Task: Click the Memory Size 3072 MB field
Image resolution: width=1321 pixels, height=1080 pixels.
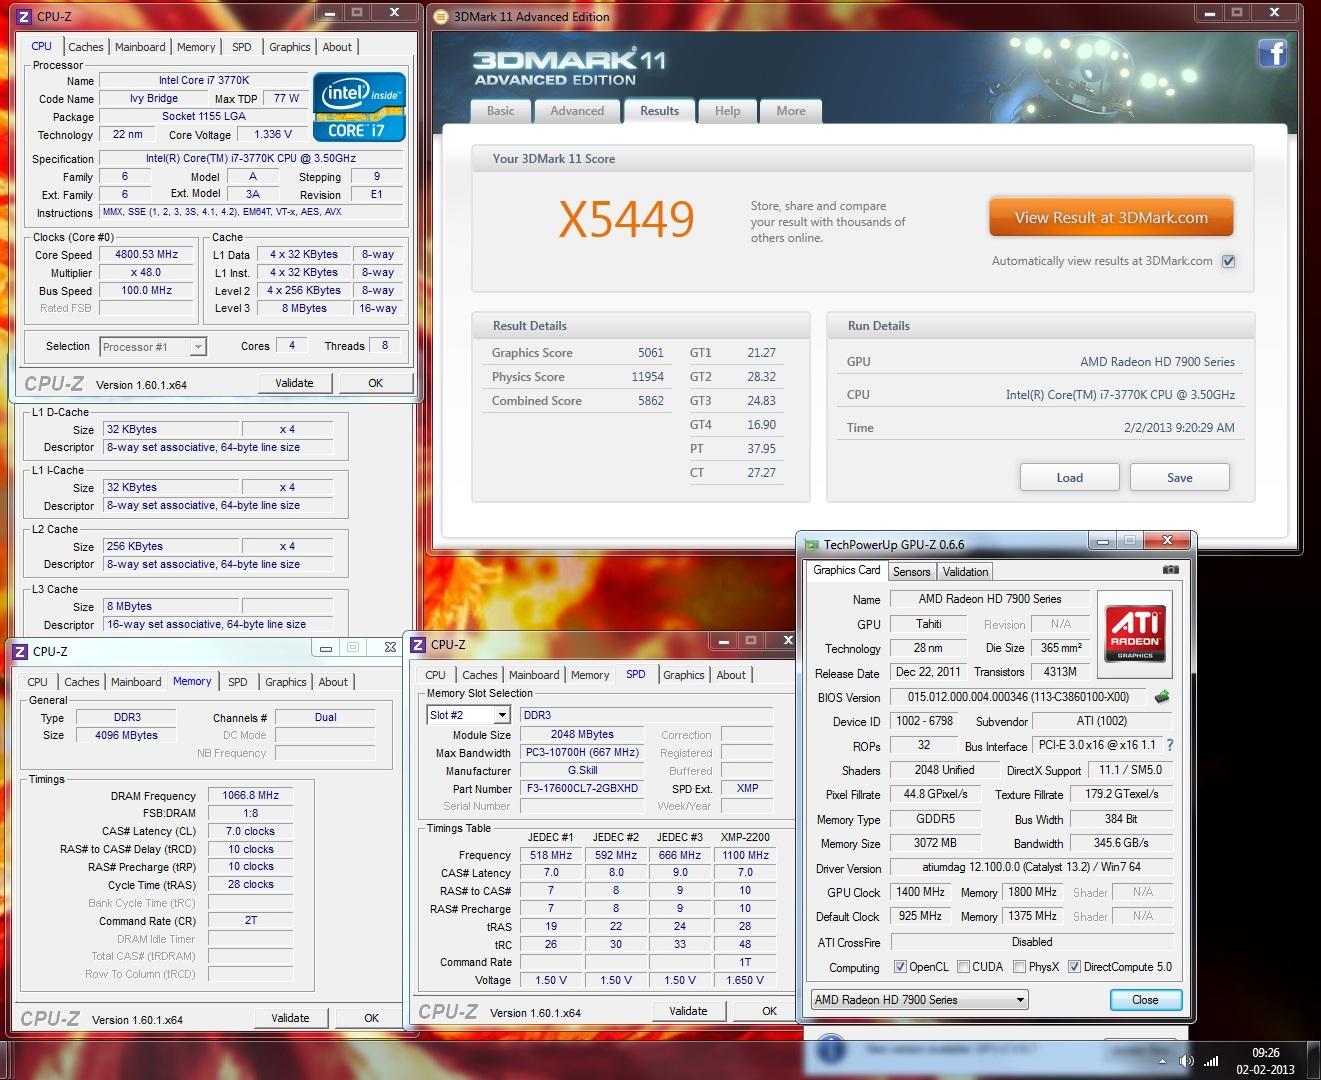Action: click(934, 843)
